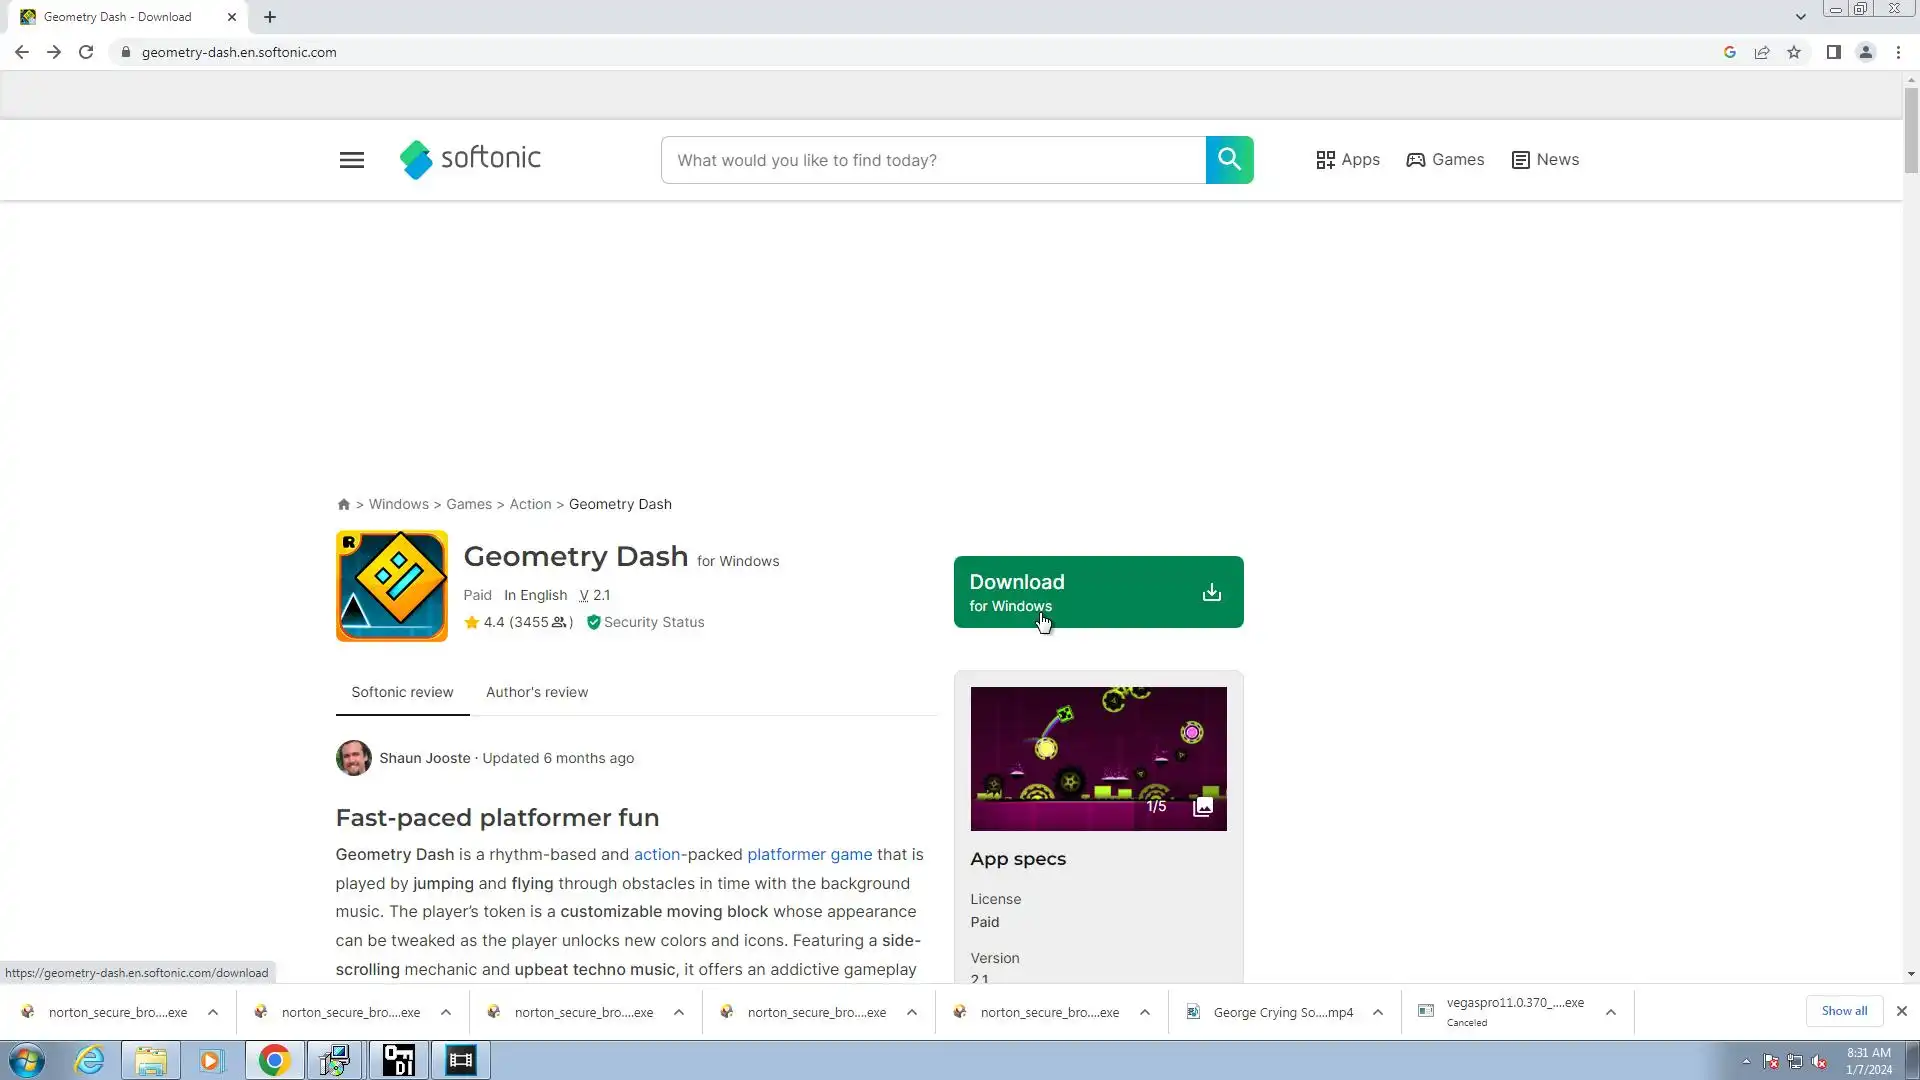Screen dimensions: 1920x1080
Task: Open the Games navigation item
Action: tap(1445, 160)
